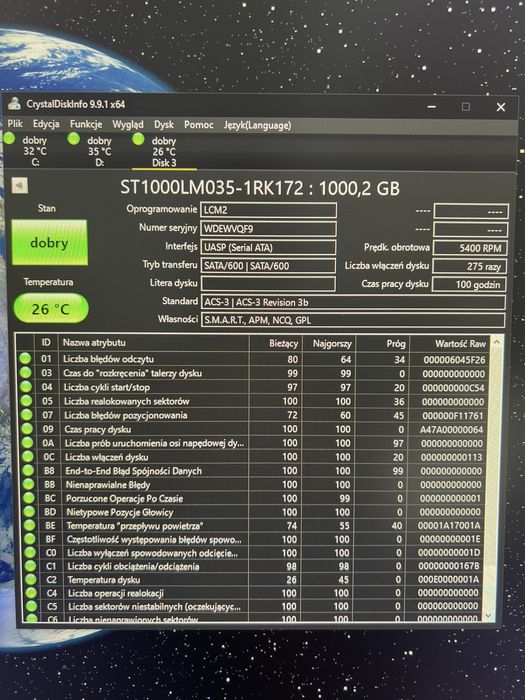The height and width of the screenshot is (700, 525).
Task: Select raw value 000E0000001A
Action: click(448, 579)
